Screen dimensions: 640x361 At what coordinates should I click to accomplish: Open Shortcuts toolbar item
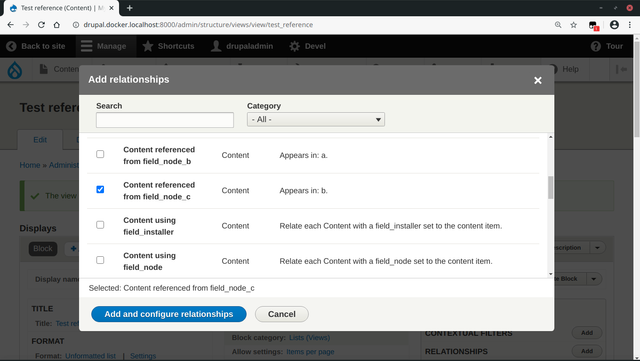click(x=168, y=46)
